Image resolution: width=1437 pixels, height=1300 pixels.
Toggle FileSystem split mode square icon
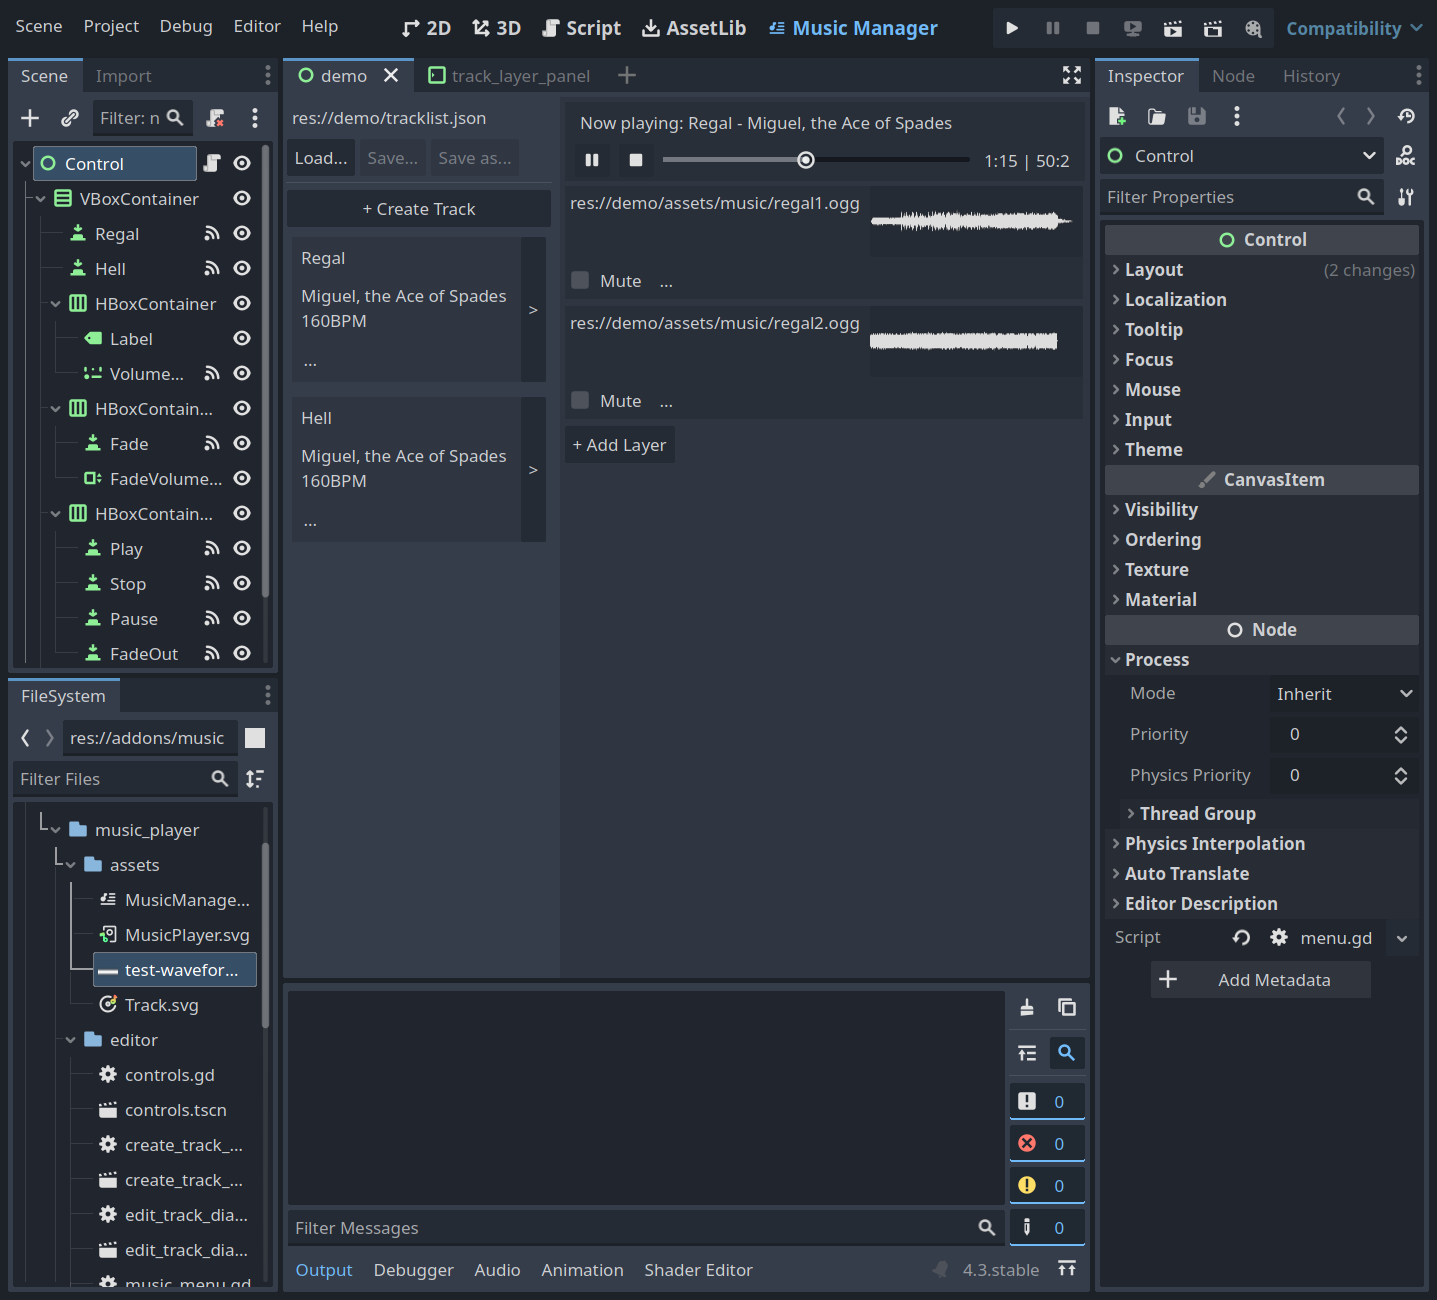255,738
